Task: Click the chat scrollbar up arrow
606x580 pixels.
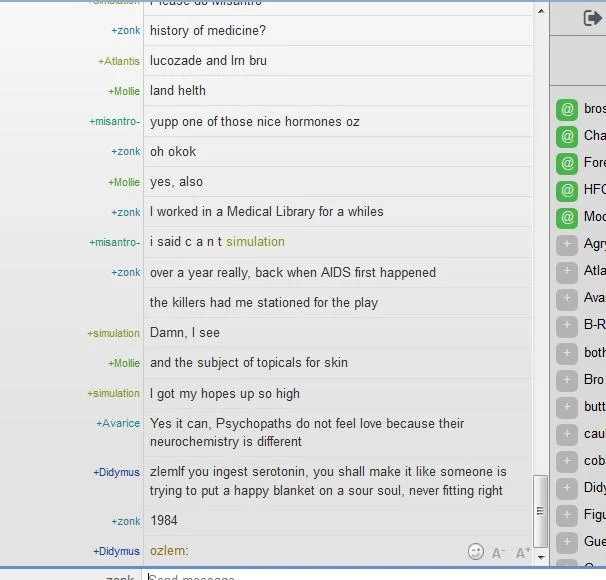Action: [x=541, y=11]
